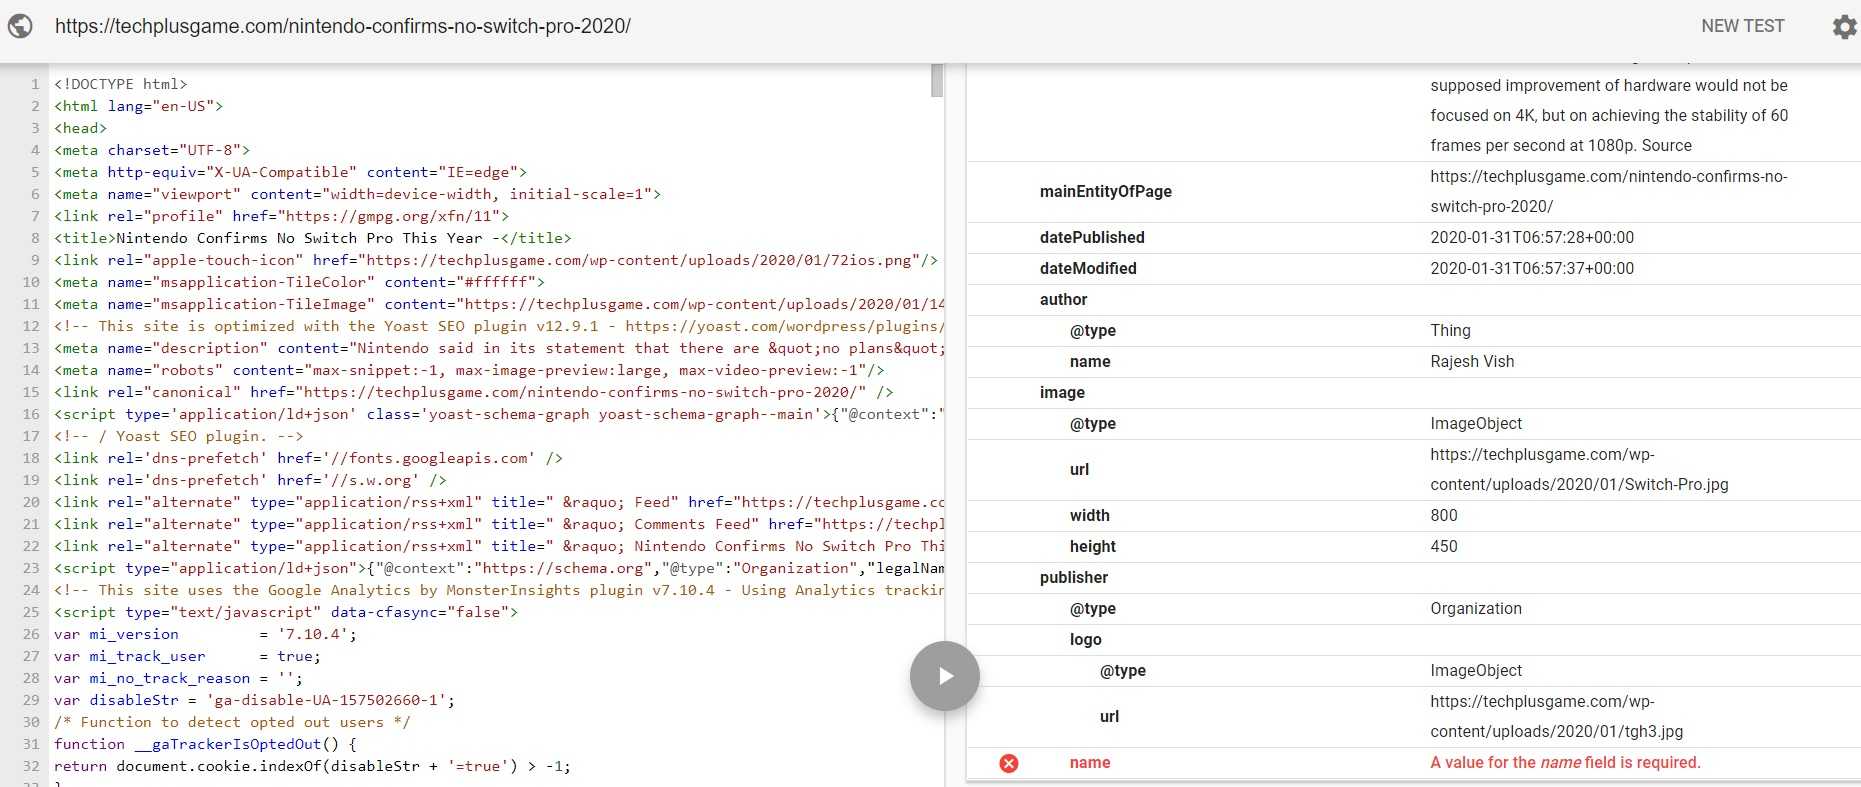Click the msapplication-TileColor meta line
Screen dimensions: 1861x787
[300, 282]
